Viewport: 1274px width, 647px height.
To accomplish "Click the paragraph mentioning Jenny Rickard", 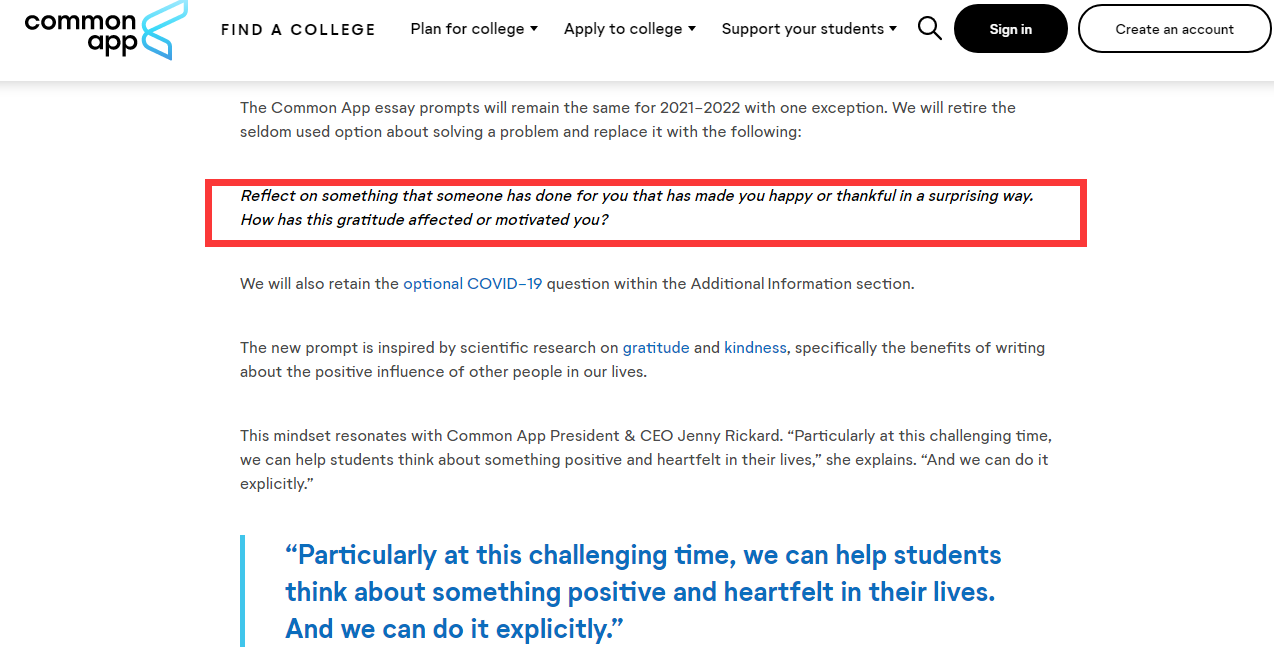I will coord(645,460).
